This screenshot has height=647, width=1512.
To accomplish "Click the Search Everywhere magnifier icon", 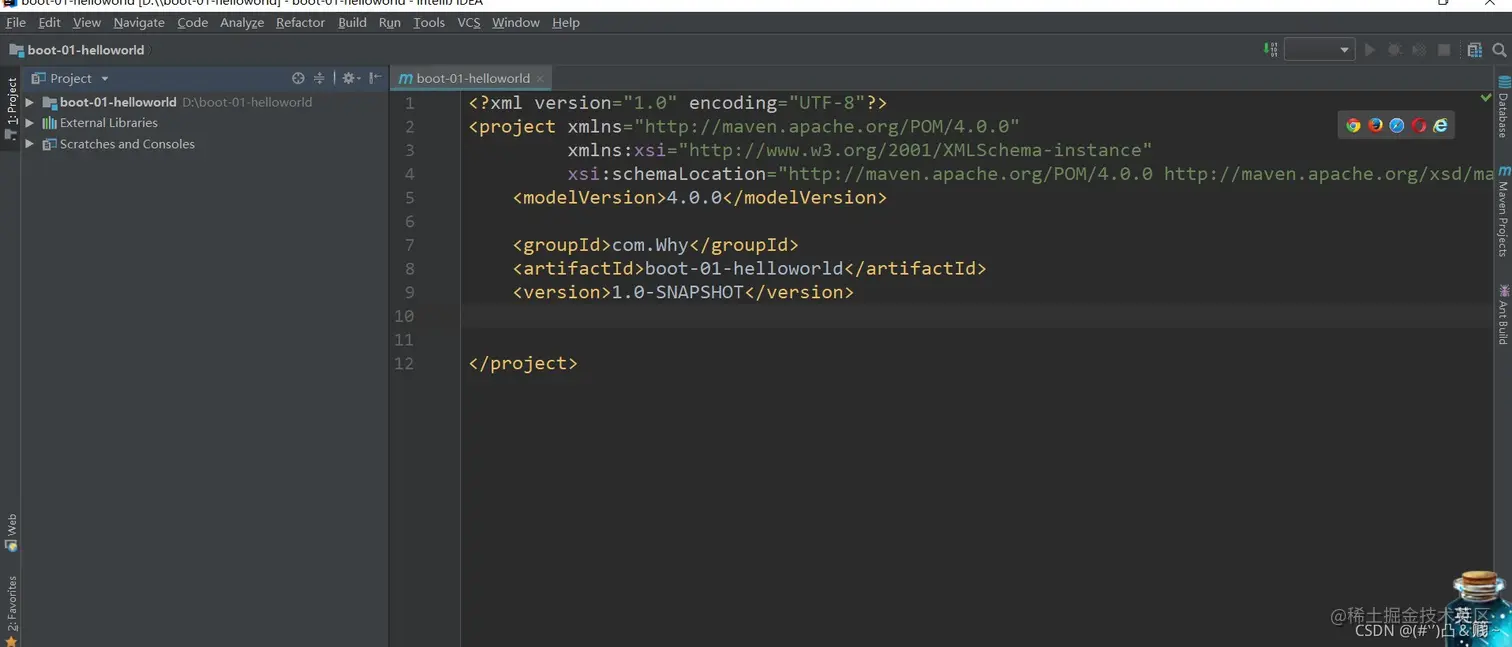I will point(1499,49).
